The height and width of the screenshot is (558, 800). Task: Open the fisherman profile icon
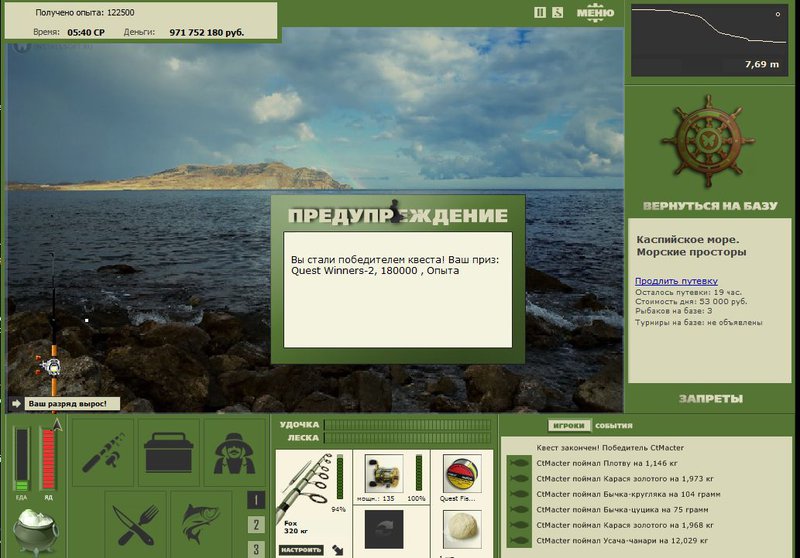234,452
